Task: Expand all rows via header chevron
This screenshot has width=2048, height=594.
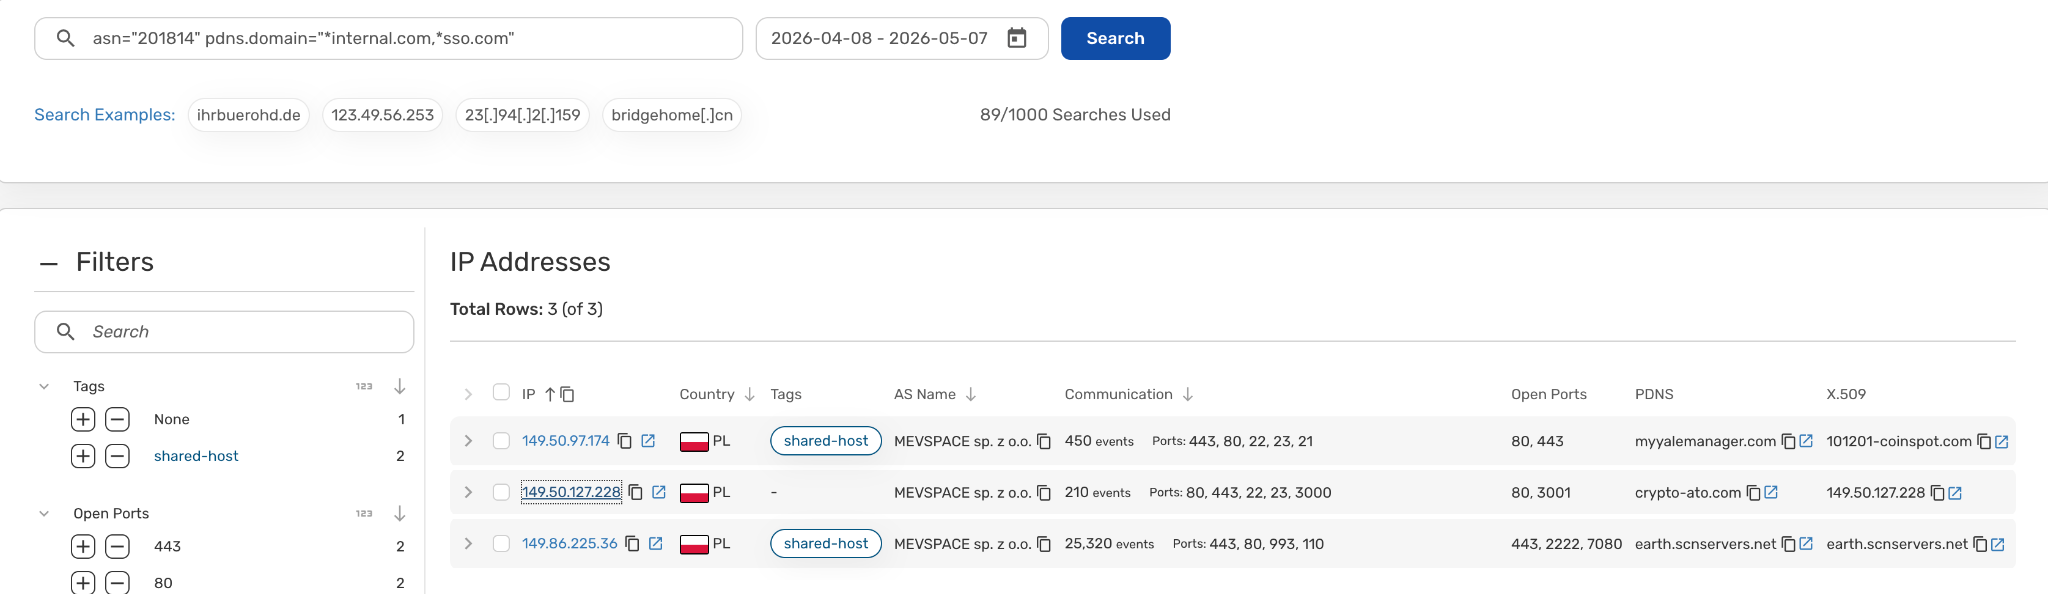Action: coord(468,394)
